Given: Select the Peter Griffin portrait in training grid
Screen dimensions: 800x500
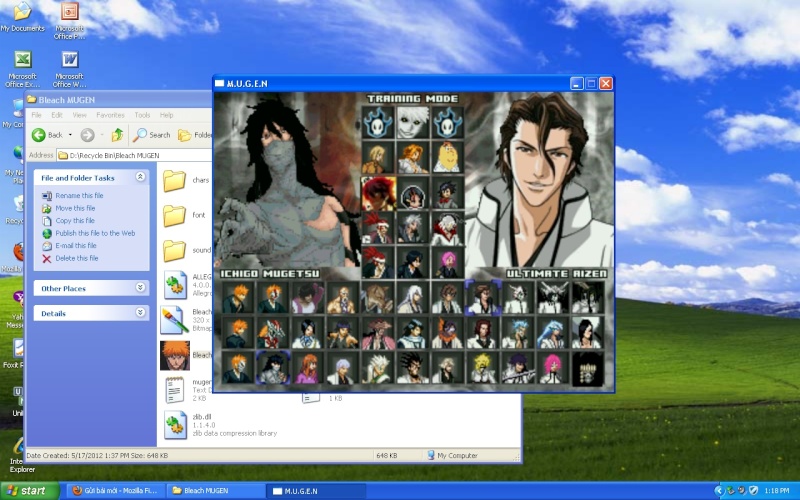Looking at the screenshot, I should point(447,158).
